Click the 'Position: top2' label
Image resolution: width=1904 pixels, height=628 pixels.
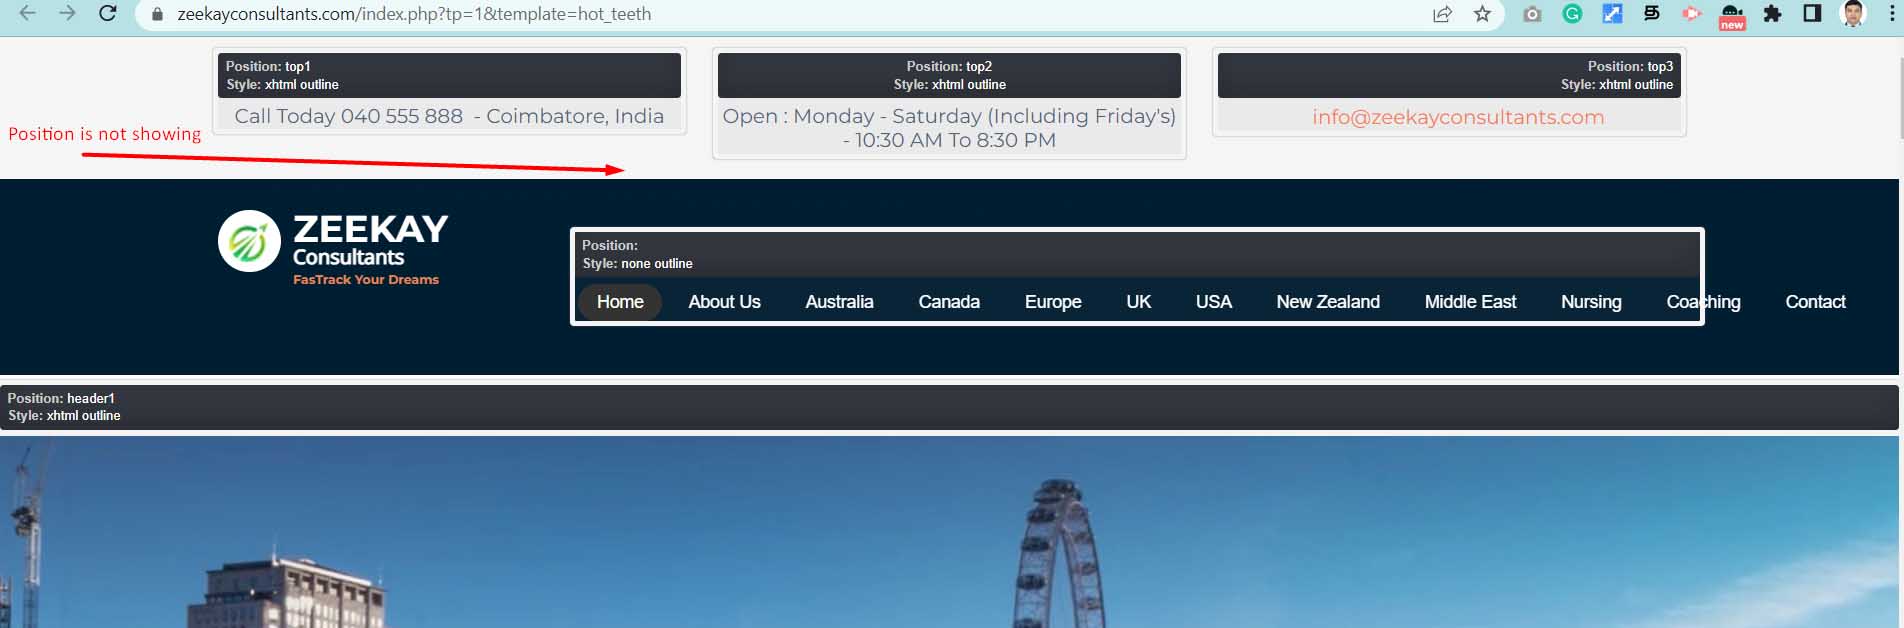949,66
